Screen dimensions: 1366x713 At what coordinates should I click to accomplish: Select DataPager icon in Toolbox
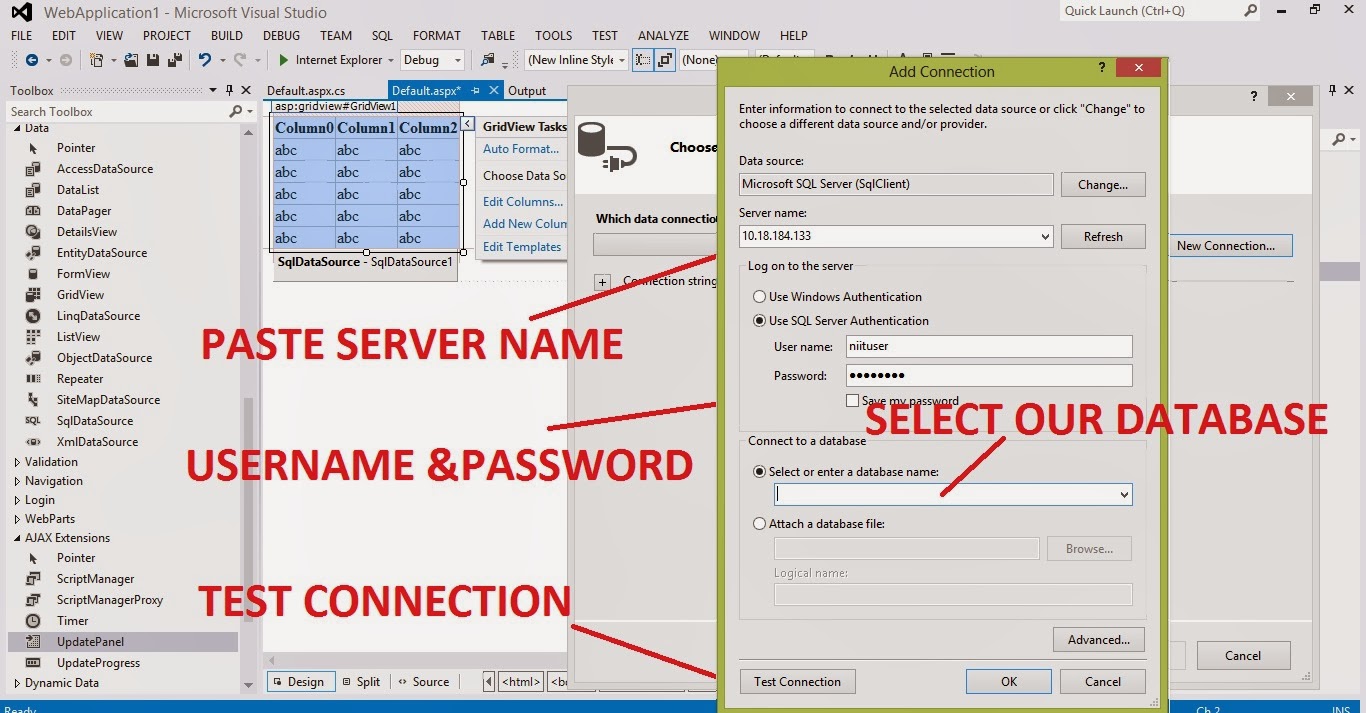tap(33, 211)
